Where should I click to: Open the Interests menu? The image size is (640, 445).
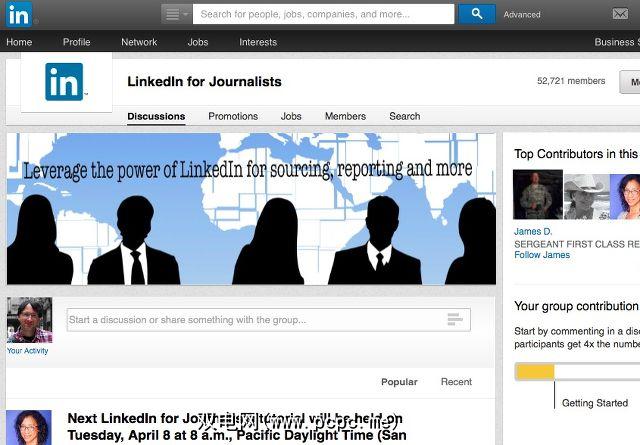point(258,42)
